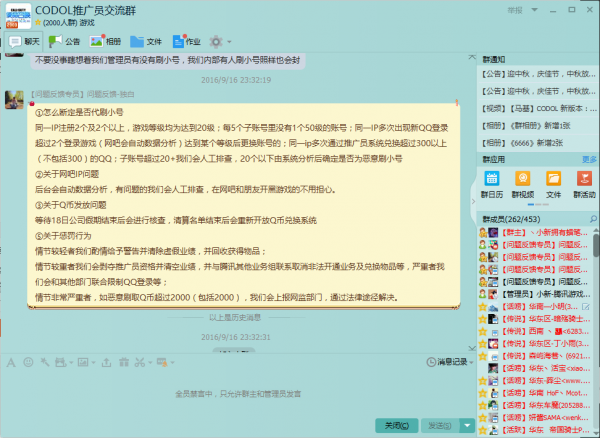This screenshot has width=600, height=438.
Task: Click the magic emoticon wand icon
Action: click(x=45, y=362)
